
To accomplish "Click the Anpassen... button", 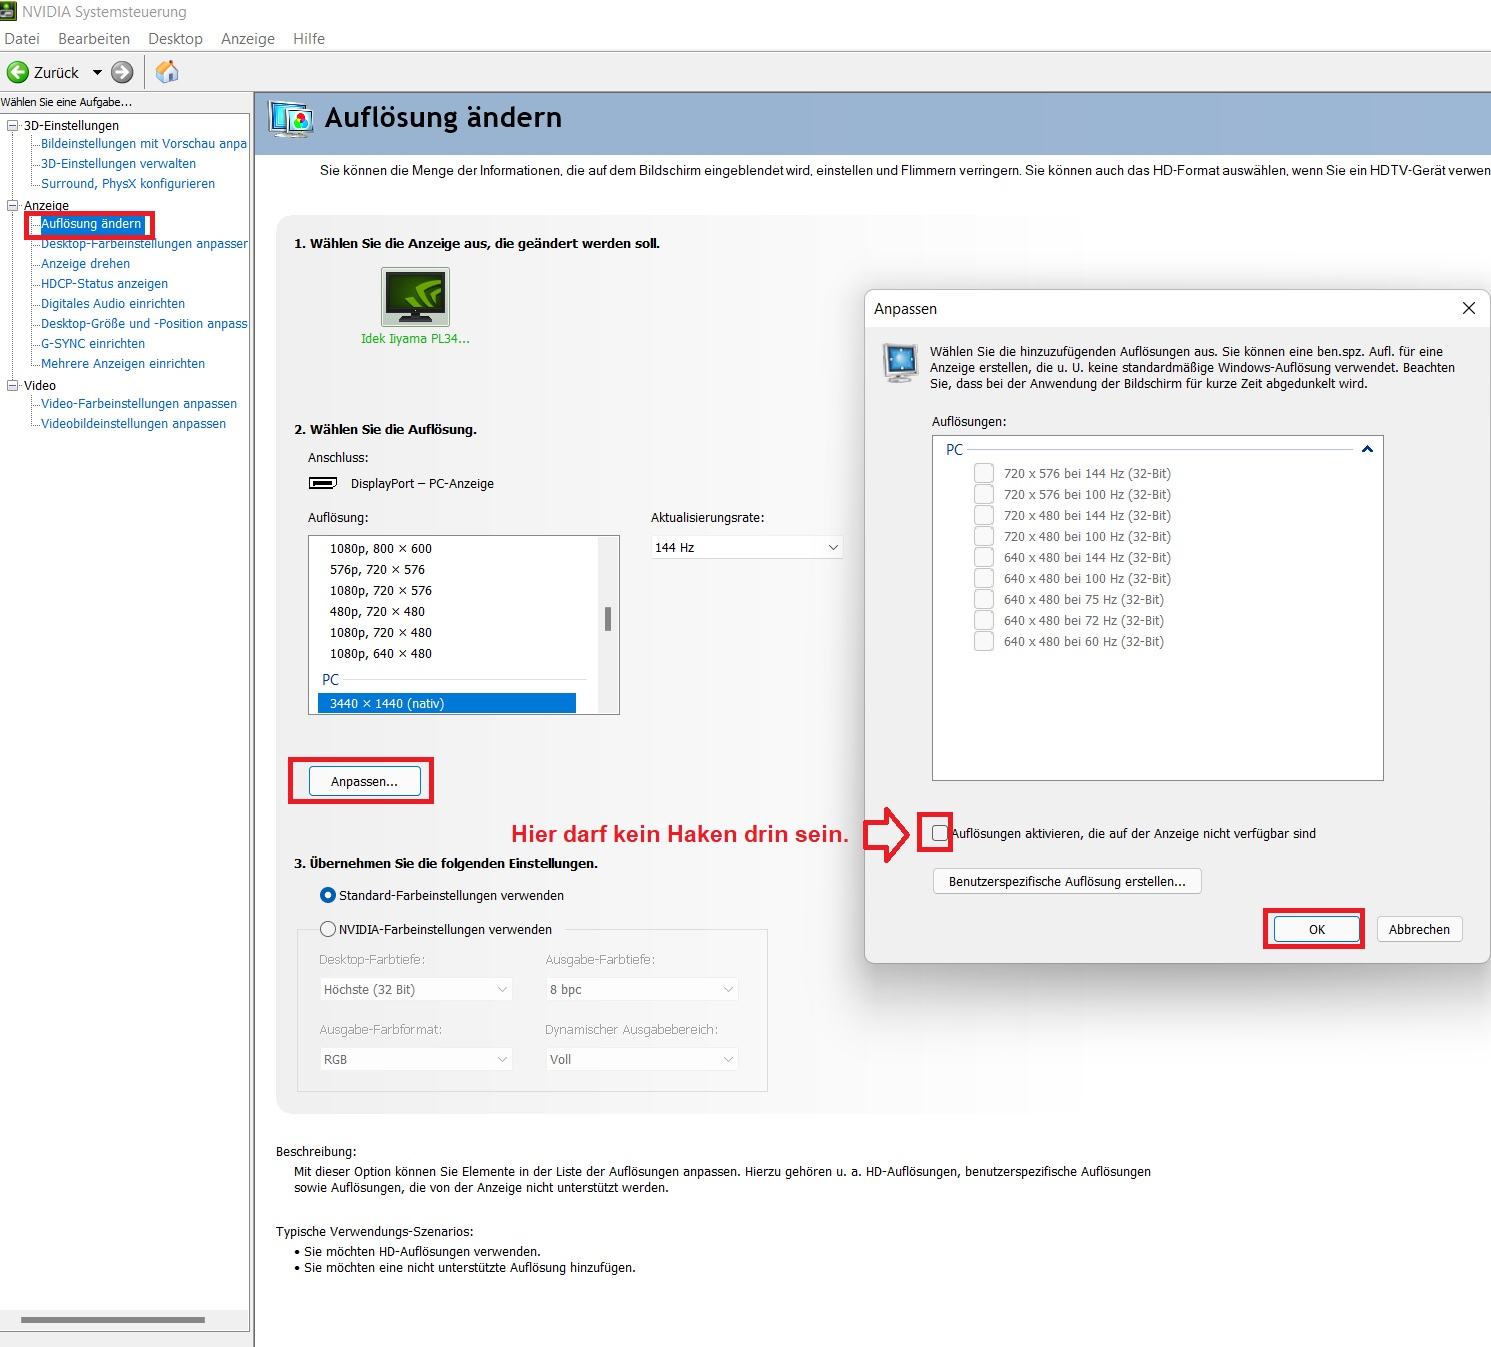I will (364, 781).
